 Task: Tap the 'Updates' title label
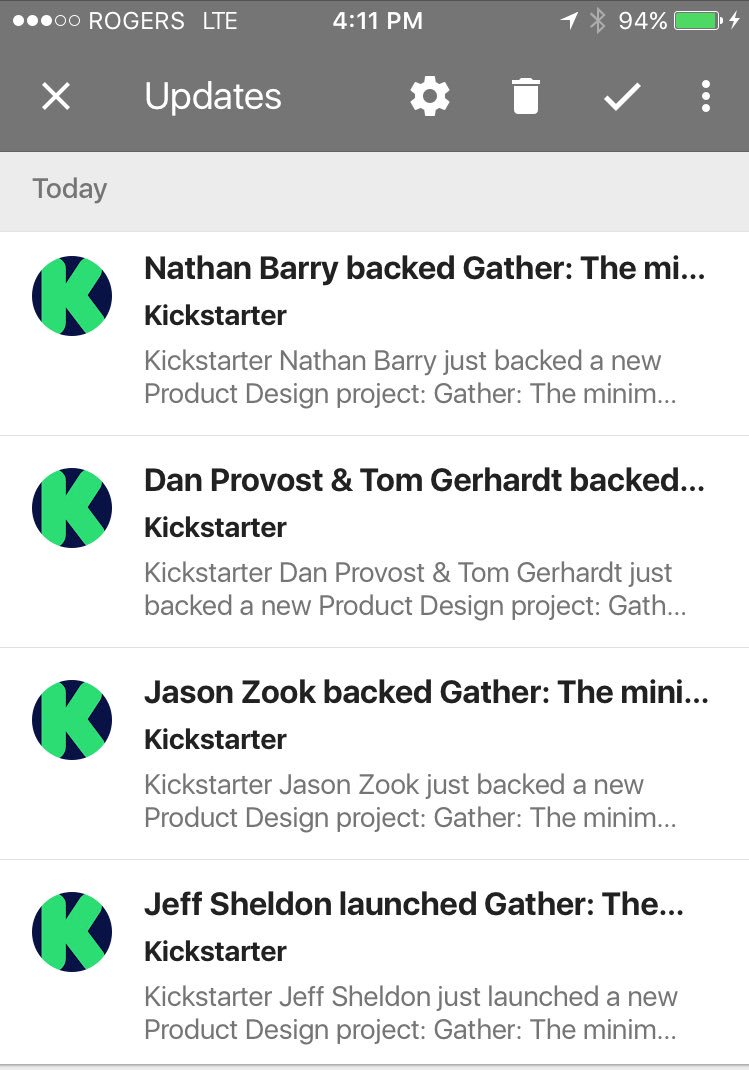(x=213, y=96)
